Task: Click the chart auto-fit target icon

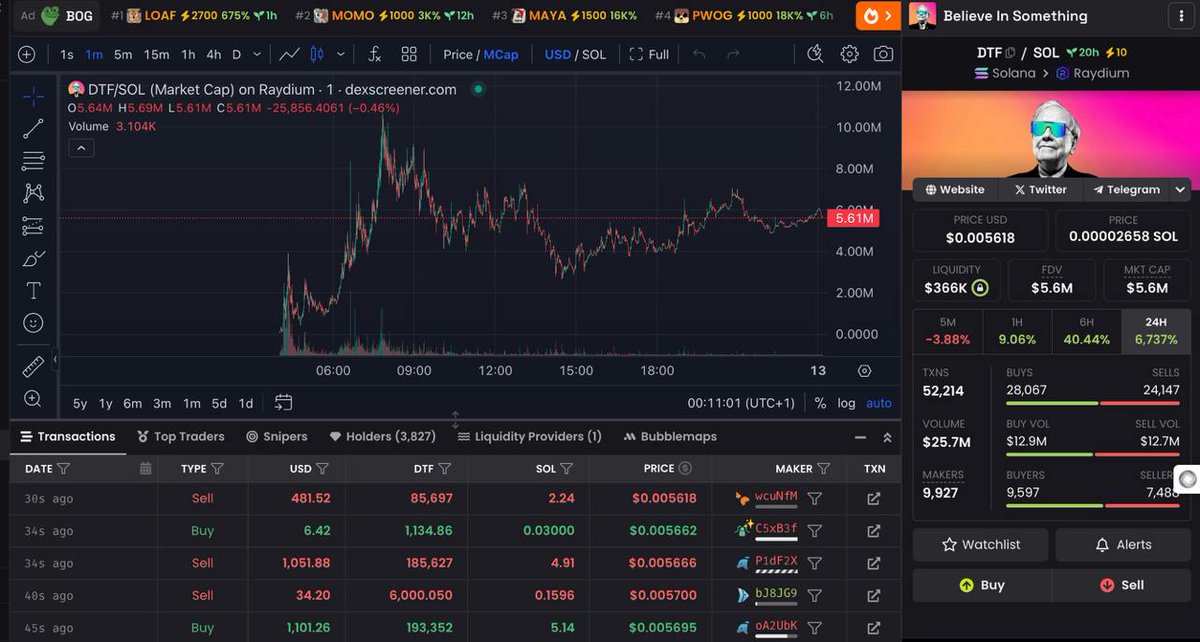Action: 865,370
